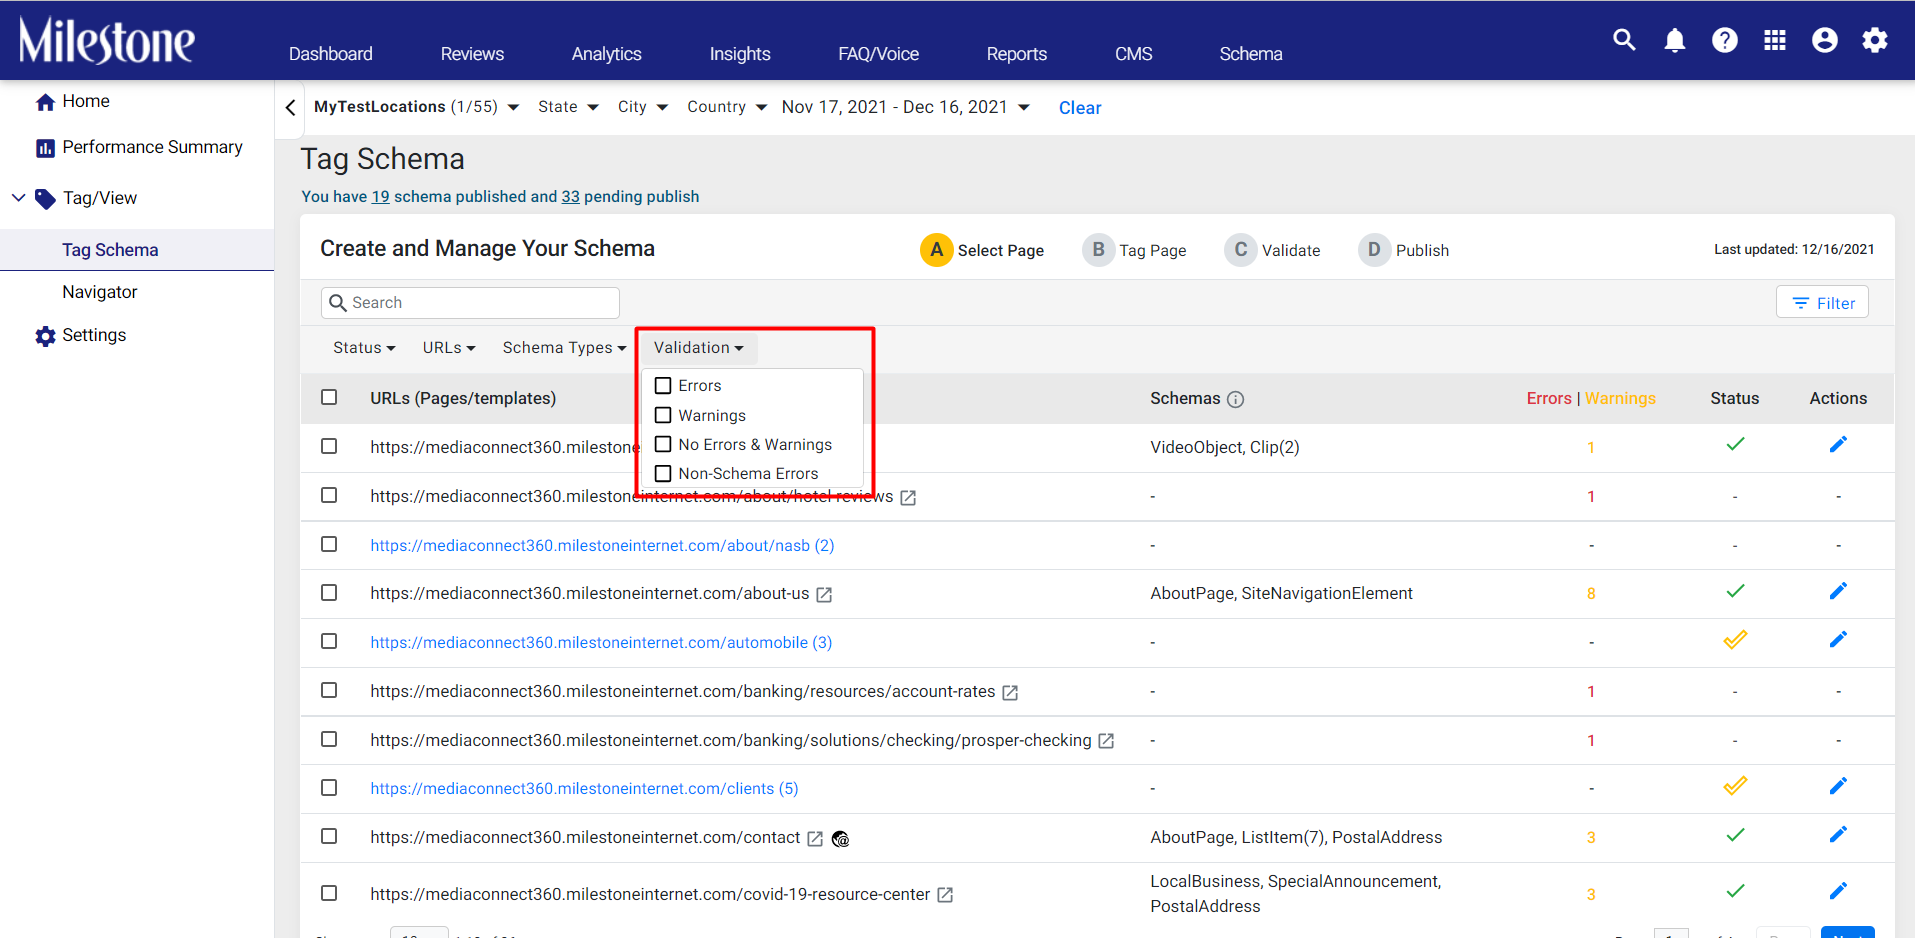Image resolution: width=1915 pixels, height=938 pixels.
Task: Select the automobile (3) row checkbox
Action: pos(329,641)
